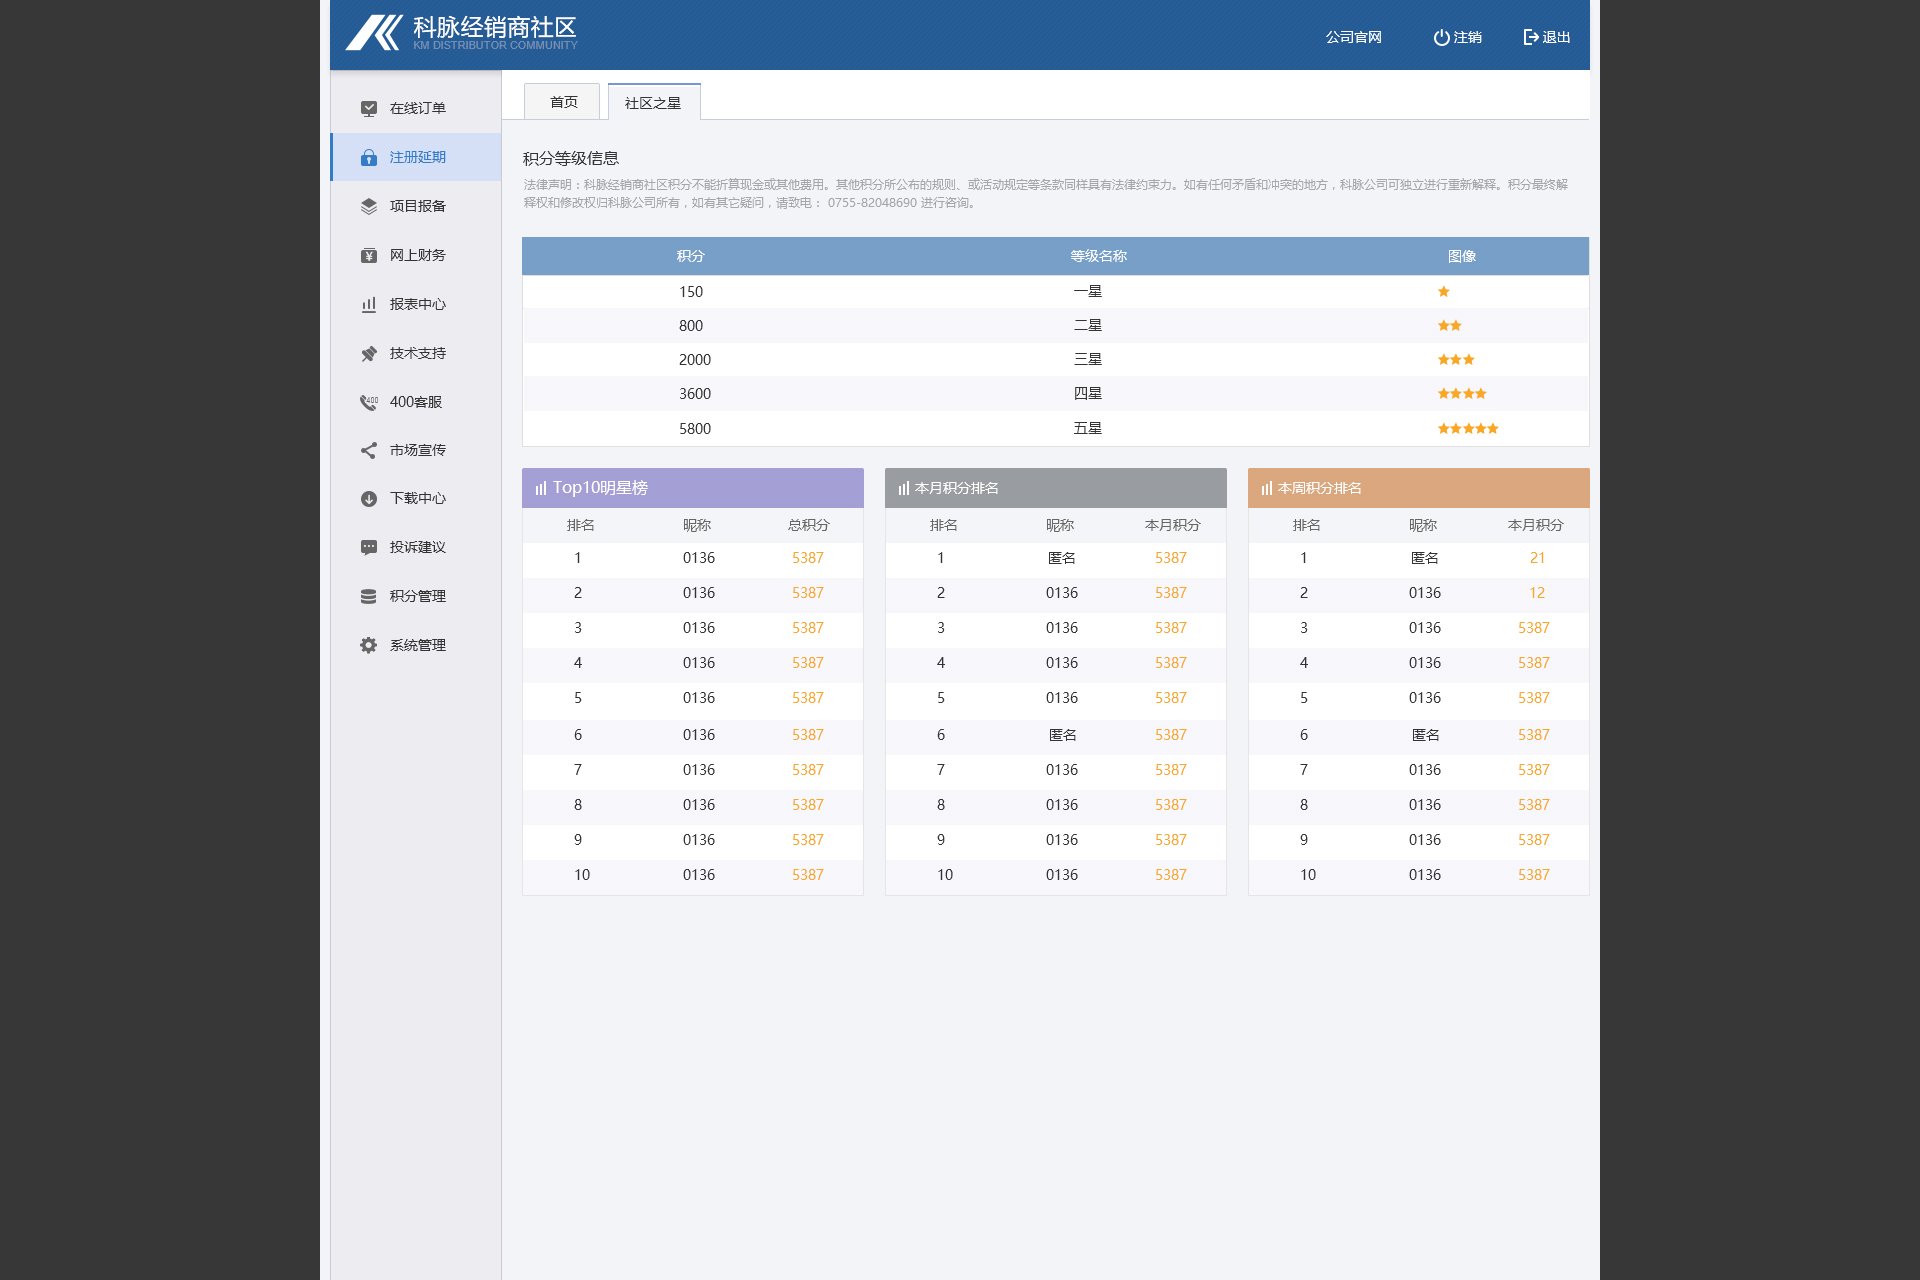The image size is (1920, 1280).
Task: Click the yen icon for 网上财务
Action: click(369, 255)
